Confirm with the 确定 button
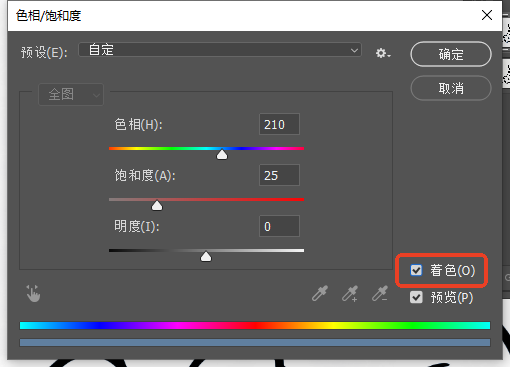Viewport: 510px width, 367px height. (451, 54)
